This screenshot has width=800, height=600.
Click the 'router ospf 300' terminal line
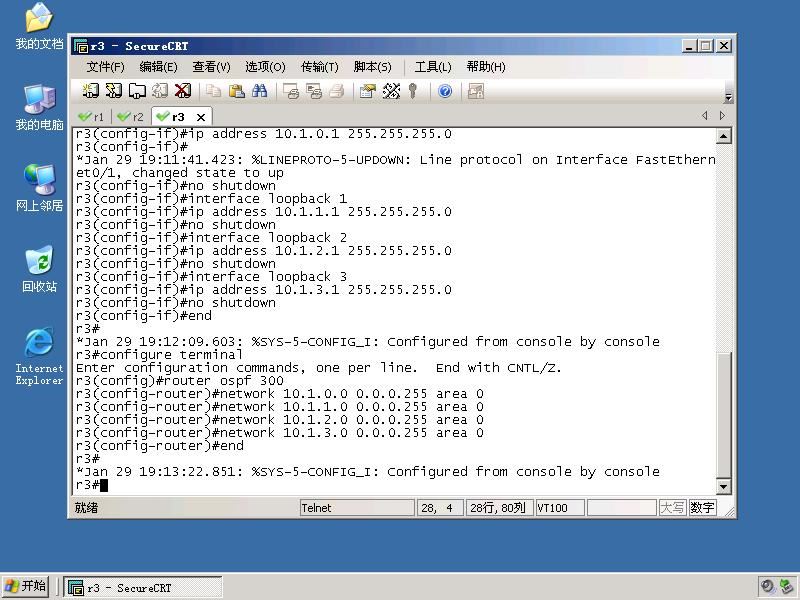coord(180,381)
